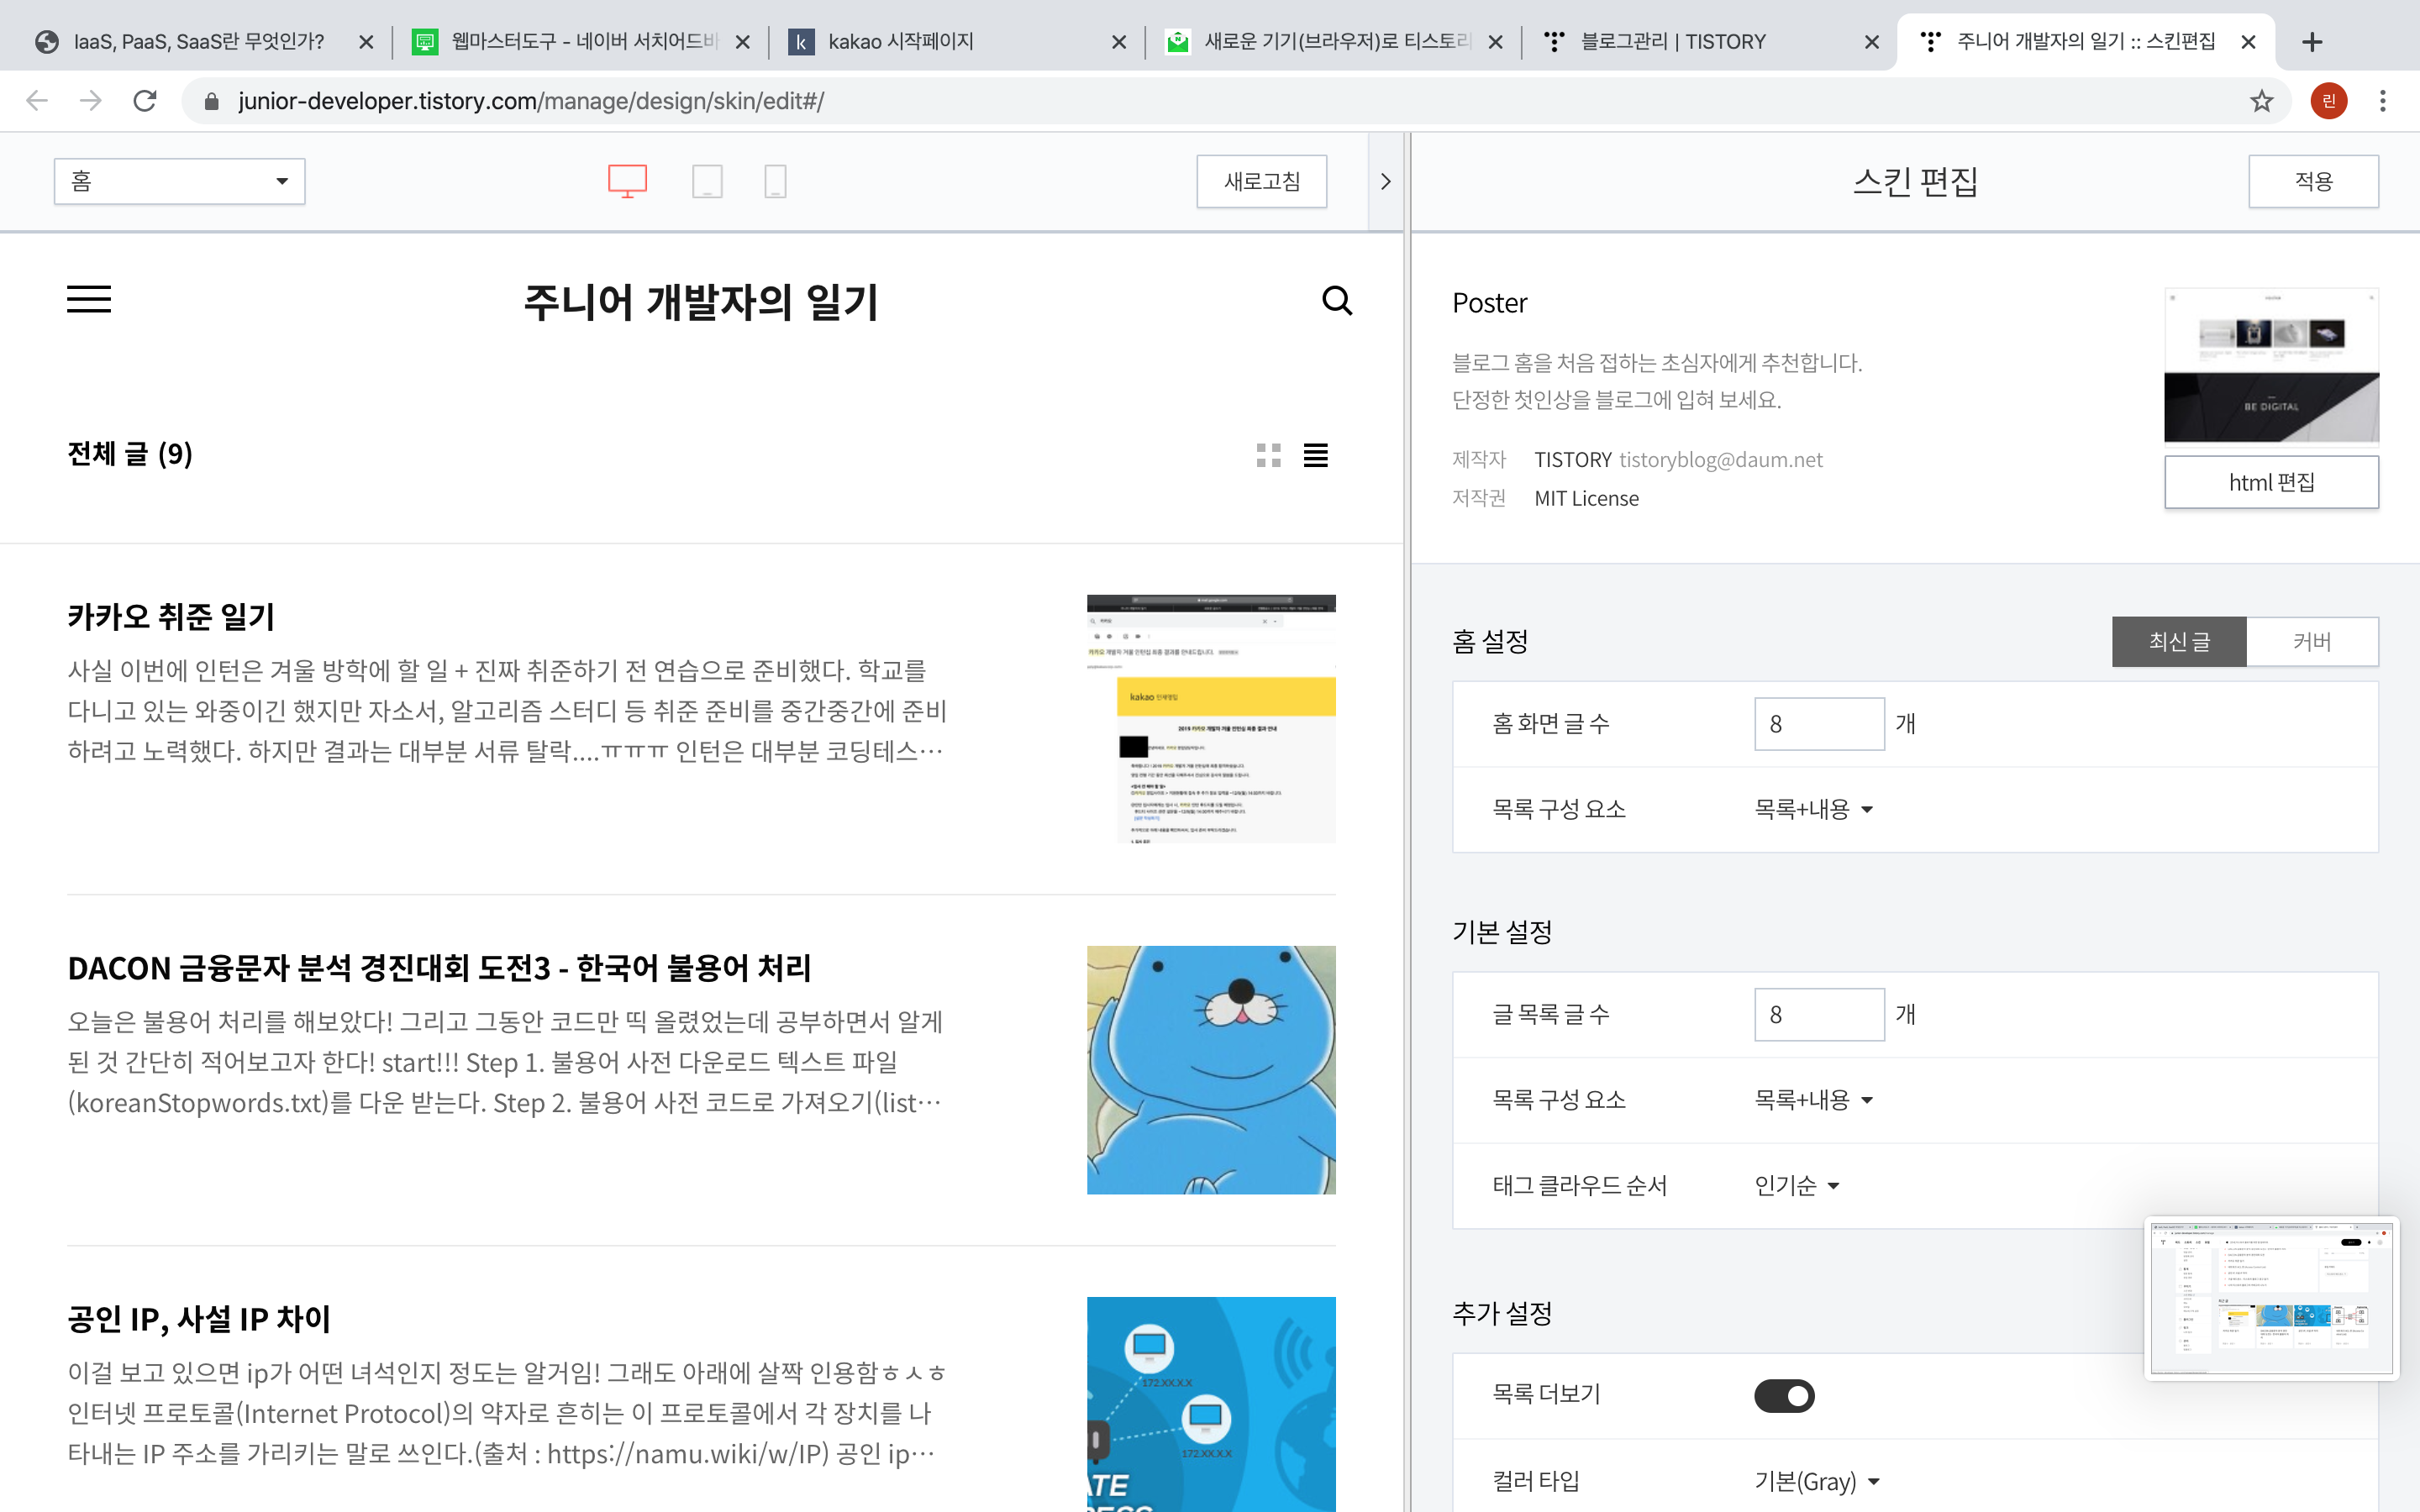This screenshot has width=2420, height=1512.
Task: Switch post list to grid view icon
Action: [1268, 456]
